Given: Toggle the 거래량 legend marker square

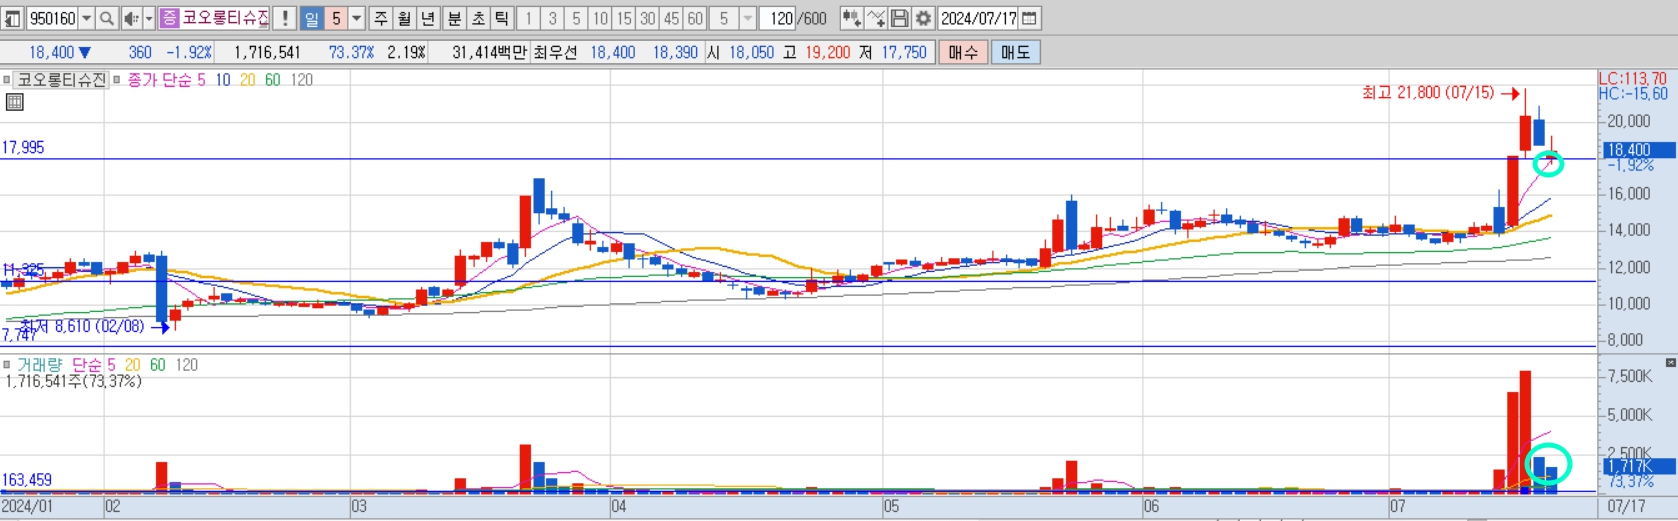Looking at the screenshot, I should (7, 365).
